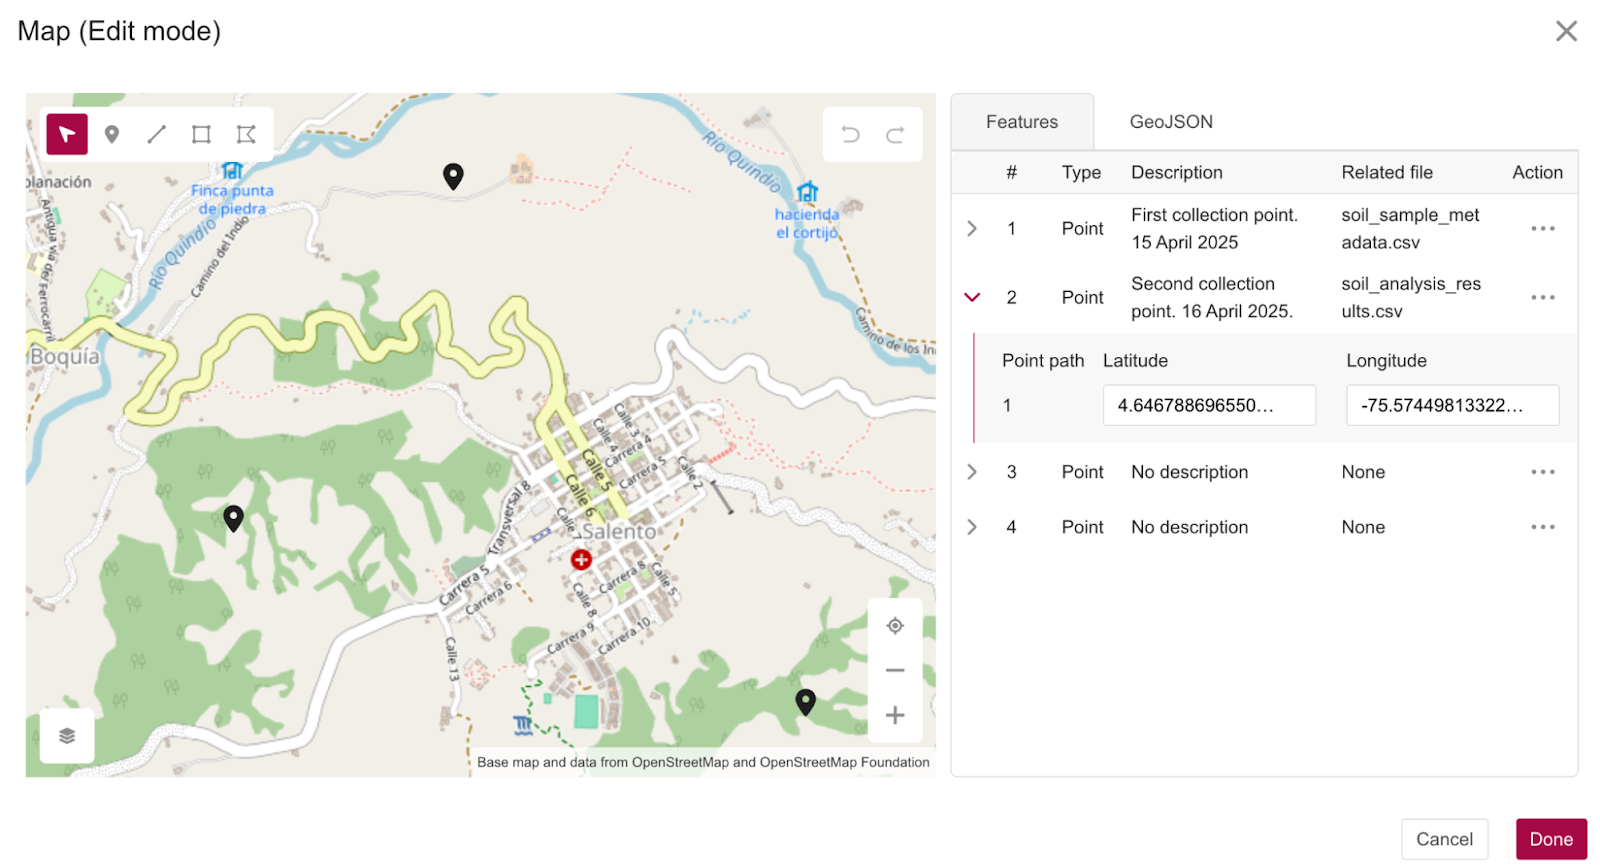Select the line drawing tool
This screenshot has width=1600, height=867.
157,134
